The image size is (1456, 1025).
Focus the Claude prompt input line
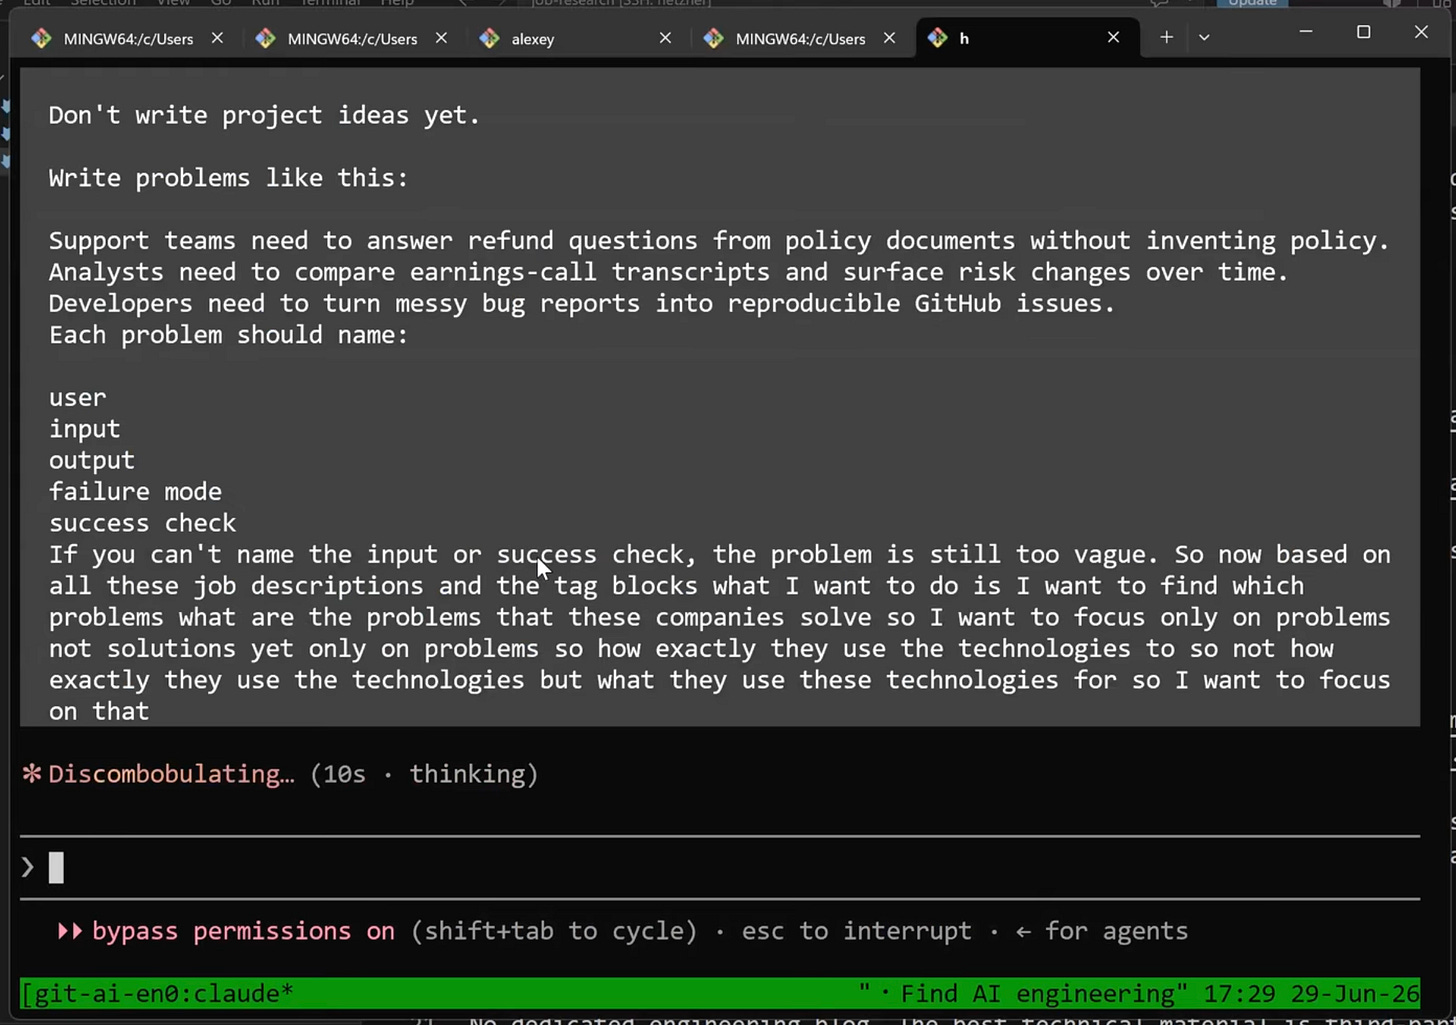[720, 867]
